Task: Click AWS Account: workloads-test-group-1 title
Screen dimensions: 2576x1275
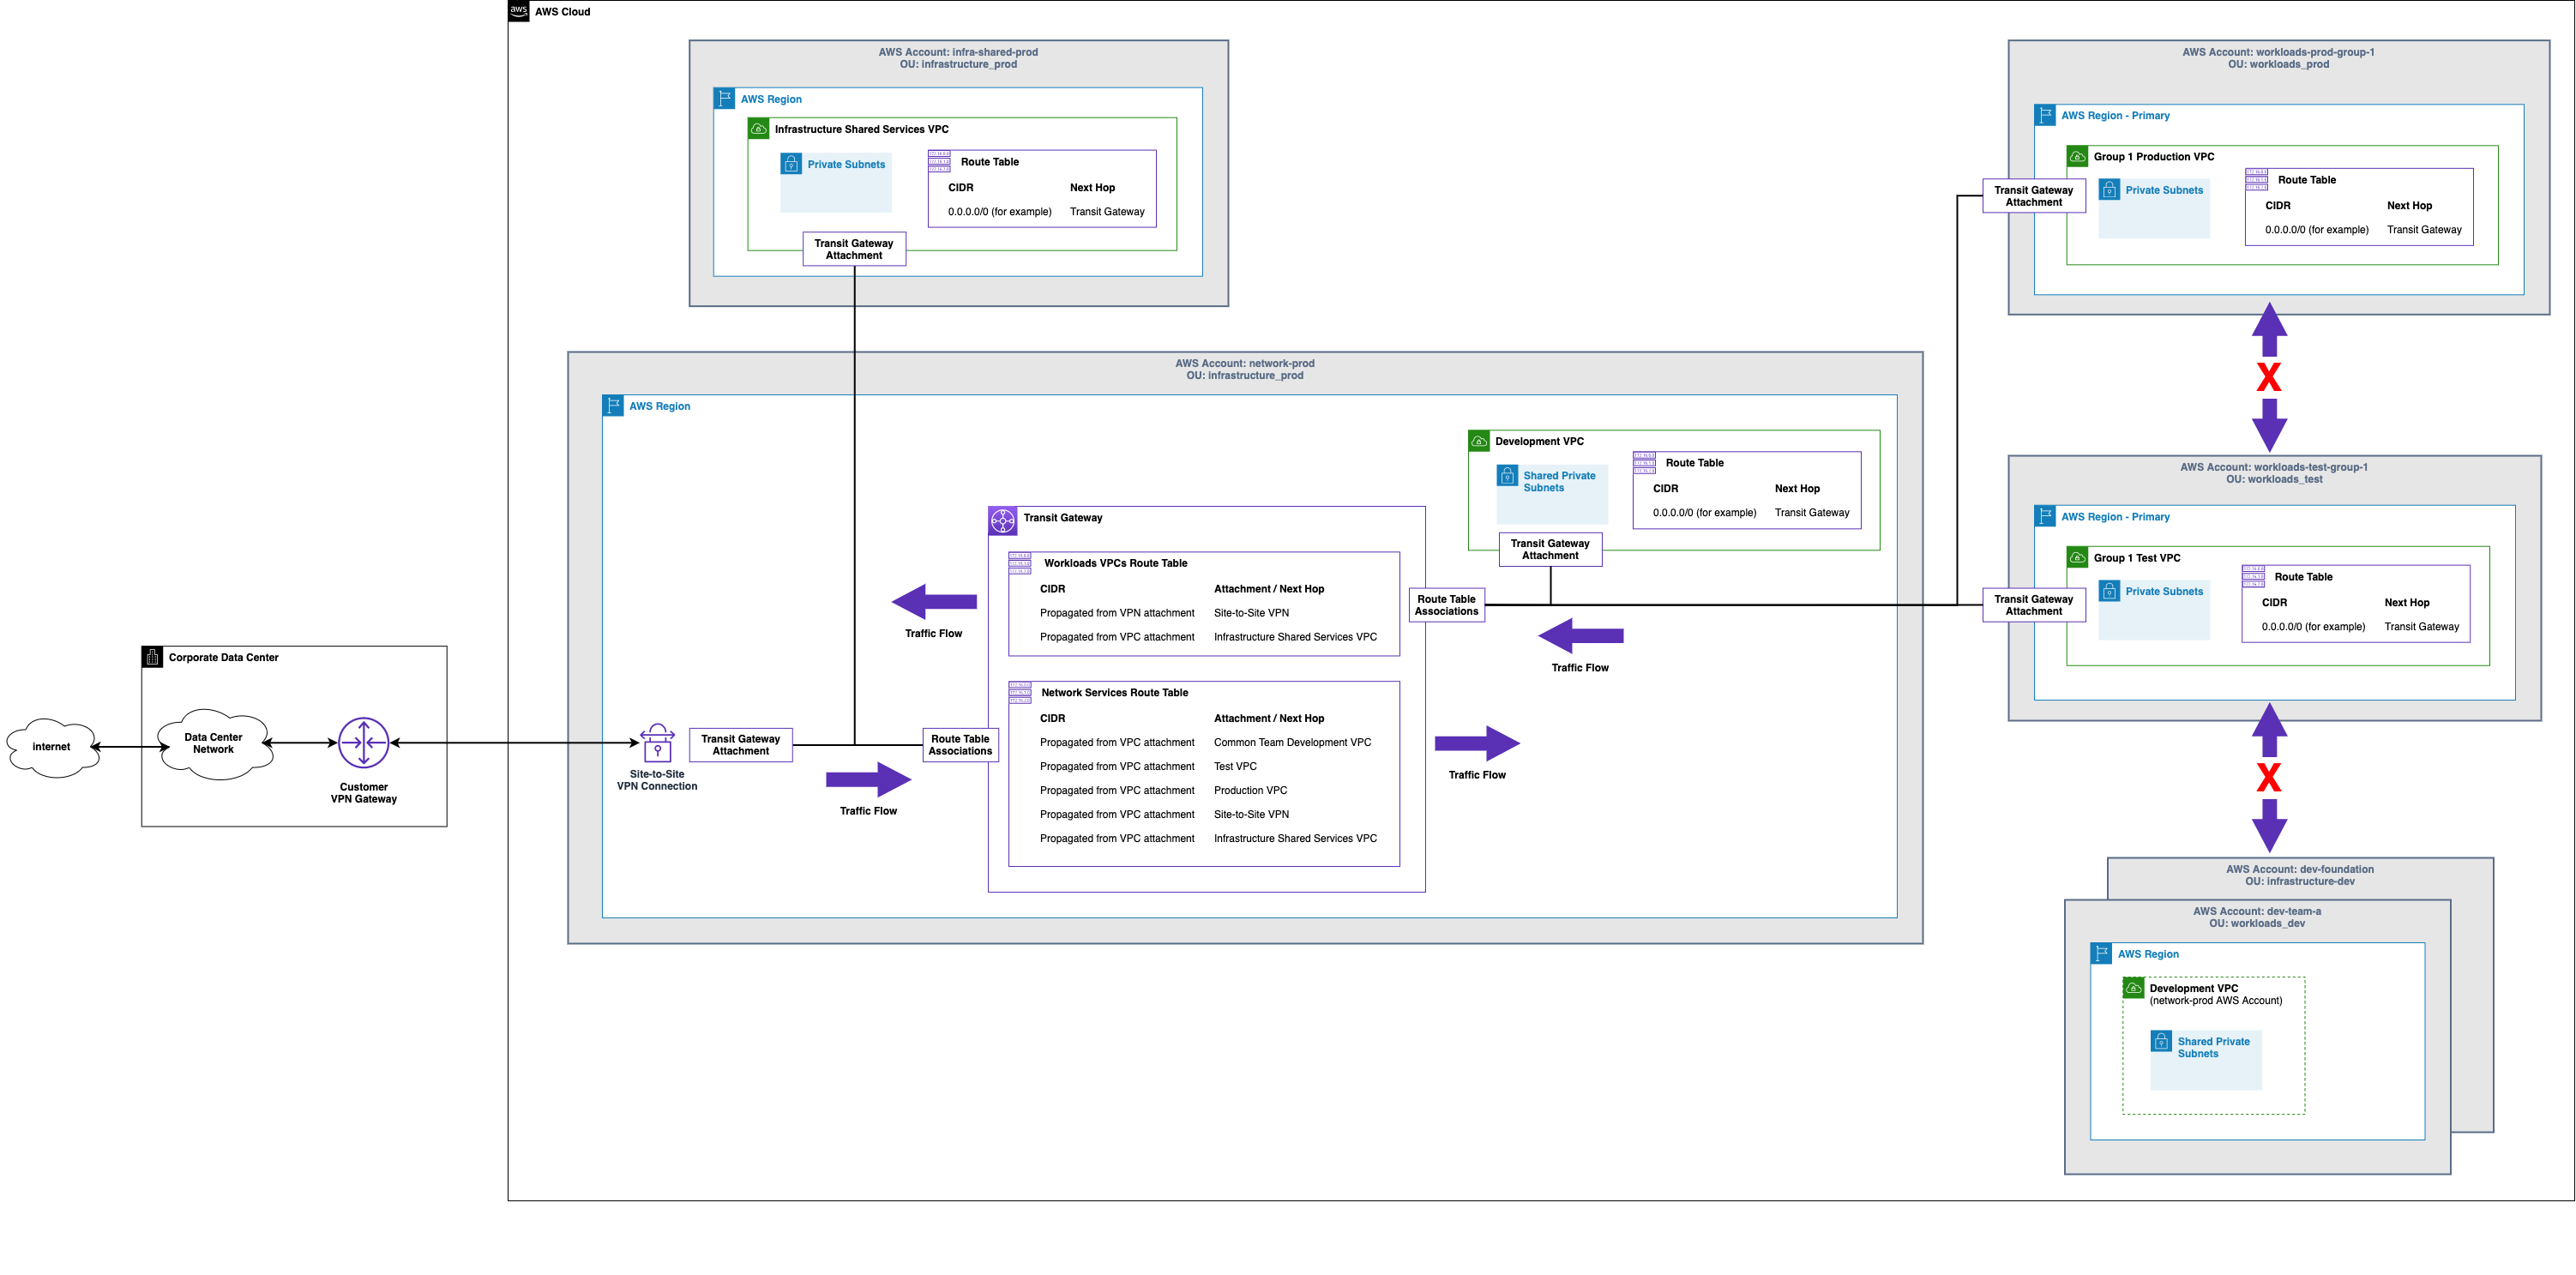Action: click(2274, 467)
